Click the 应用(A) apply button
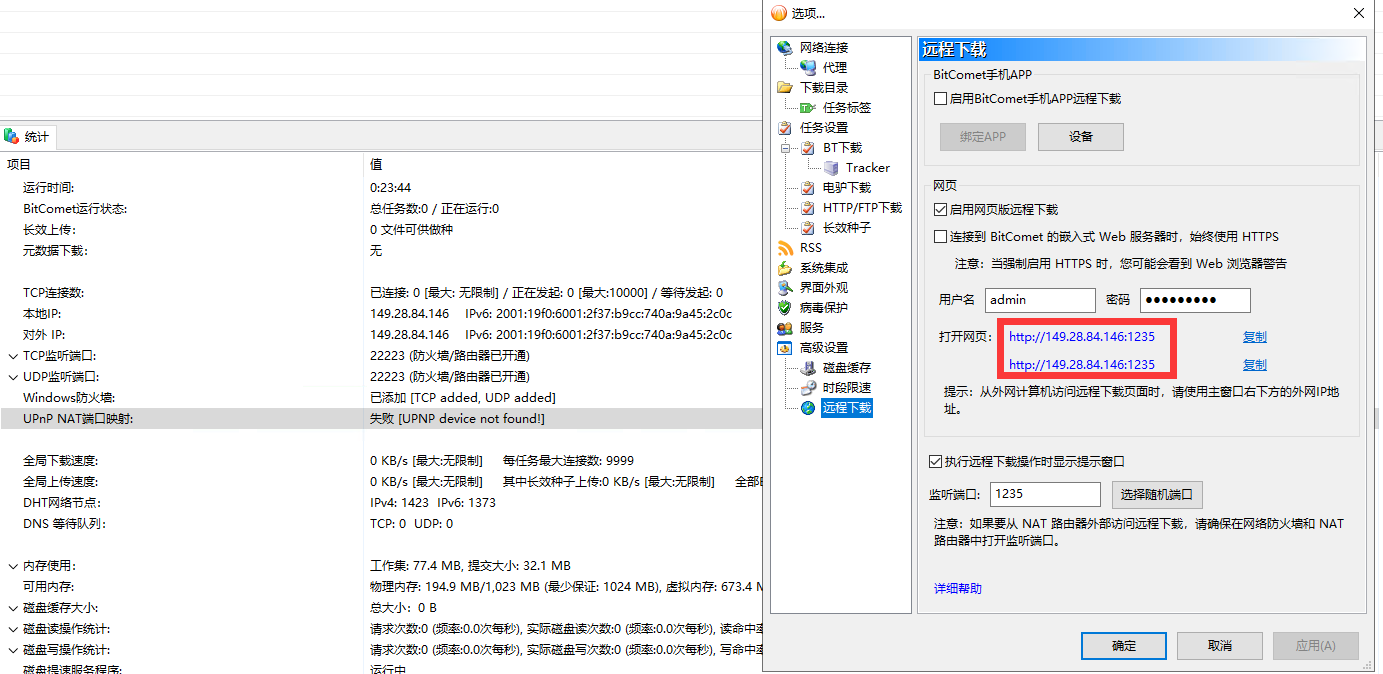 click(1316, 646)
